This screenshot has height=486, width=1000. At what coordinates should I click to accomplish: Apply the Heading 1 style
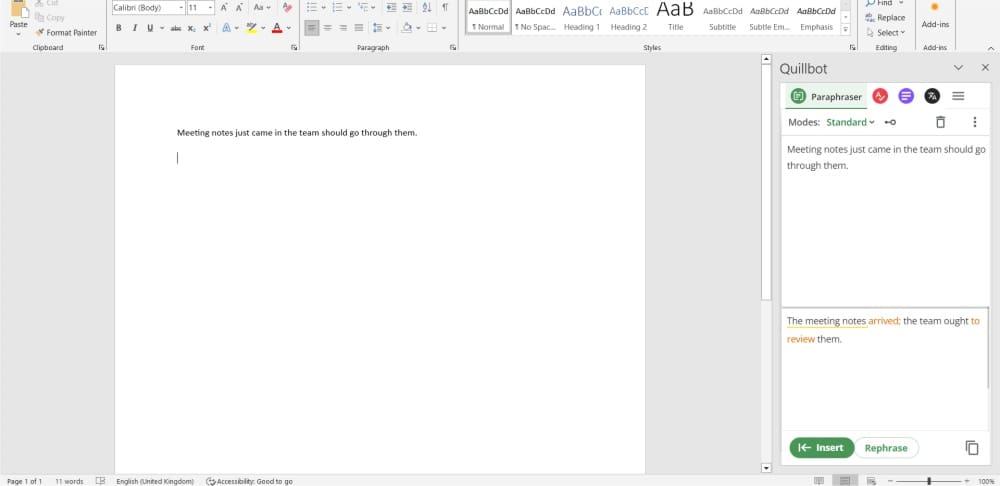(582, 18)
